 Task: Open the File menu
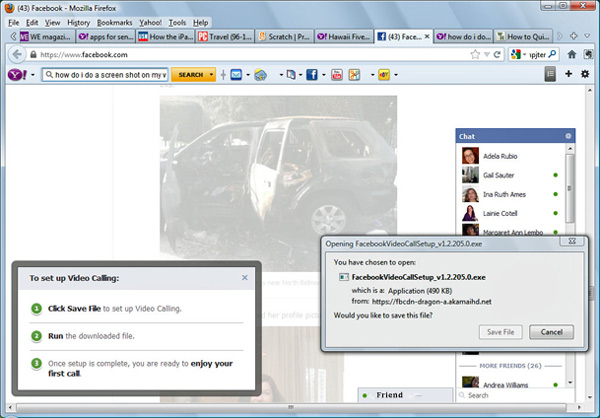tap(13, 23)
